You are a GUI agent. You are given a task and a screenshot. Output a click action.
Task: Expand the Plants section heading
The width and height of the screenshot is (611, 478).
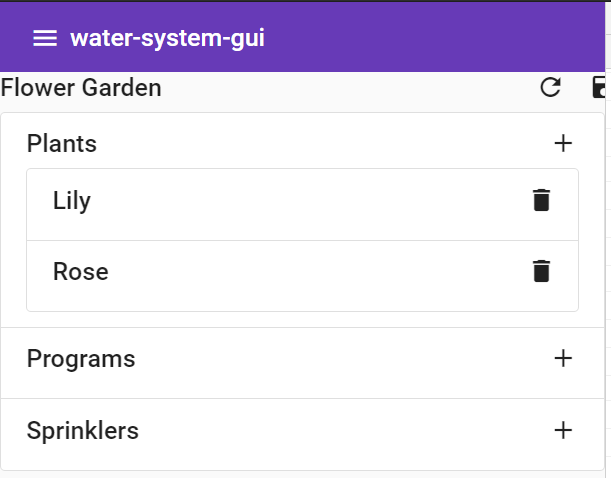[62, 144]
